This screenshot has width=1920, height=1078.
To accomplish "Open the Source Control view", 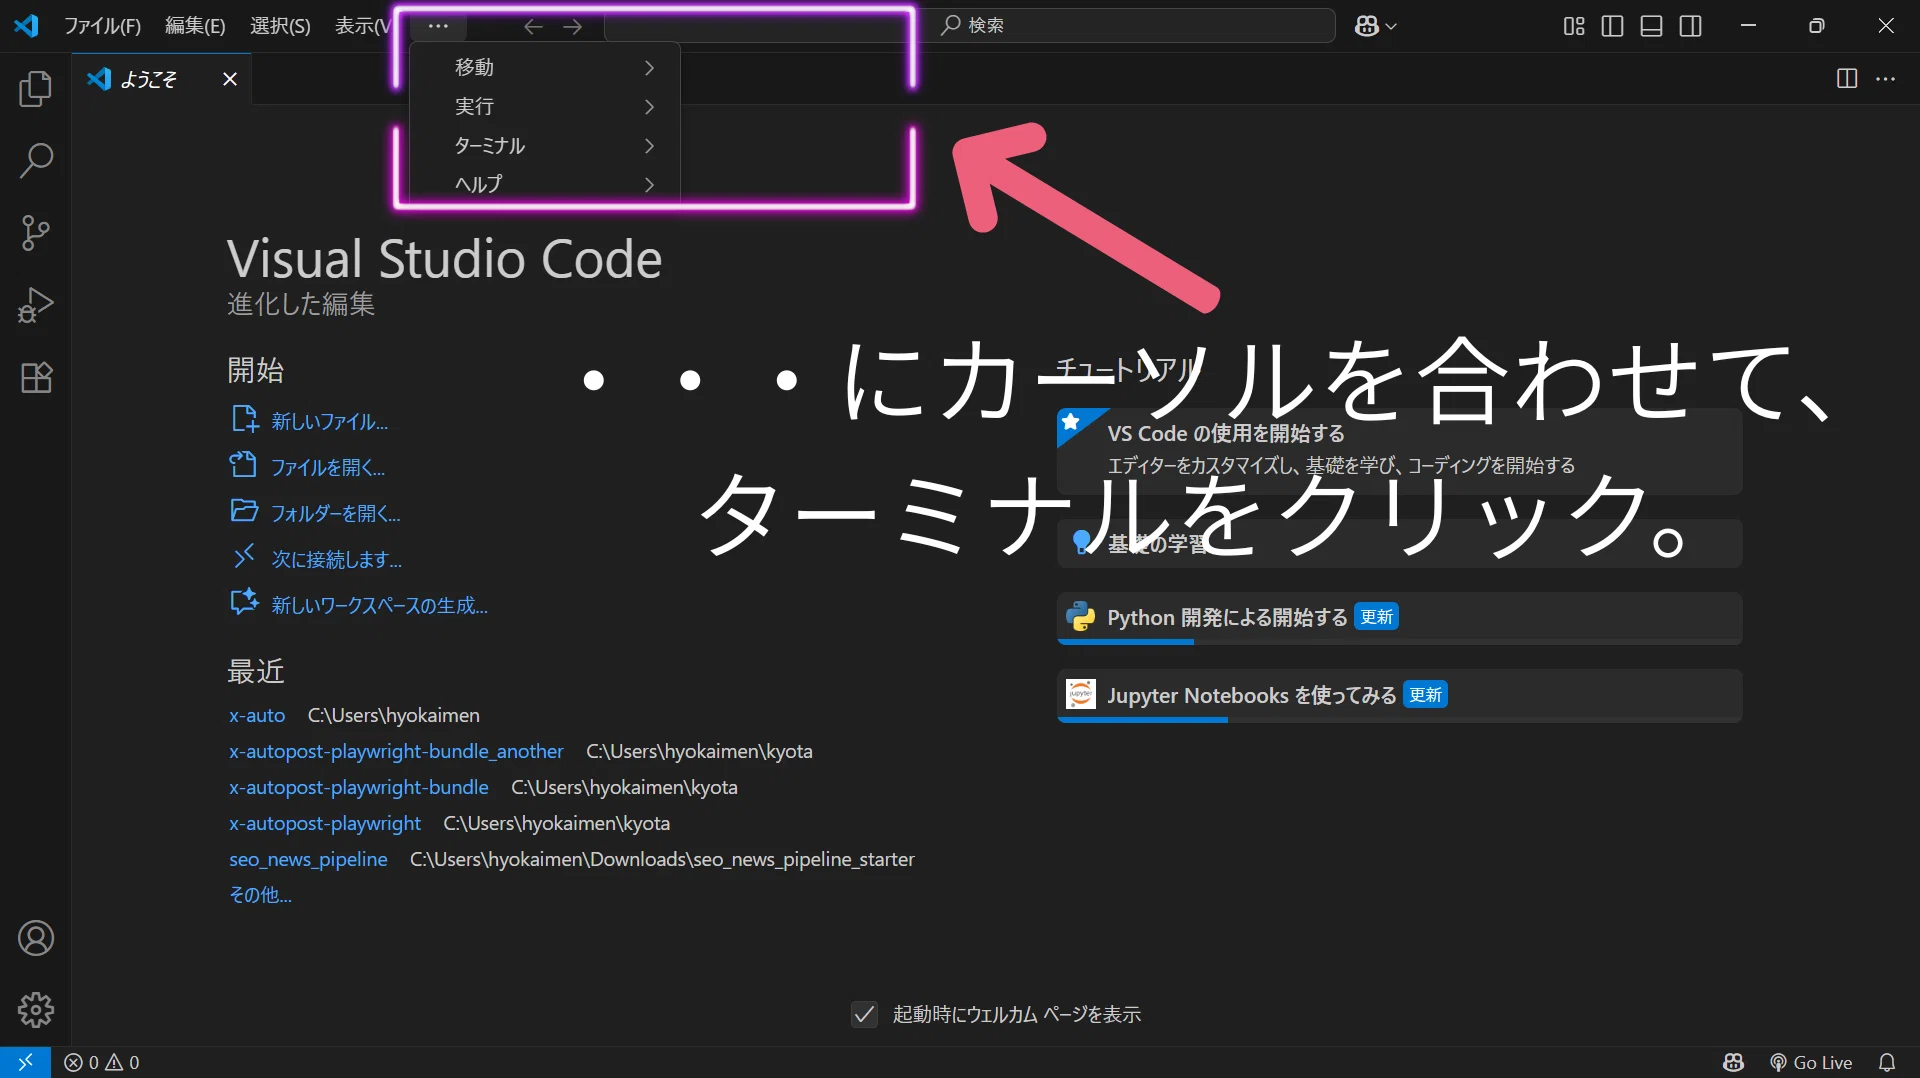I will (x=36, y=233).
